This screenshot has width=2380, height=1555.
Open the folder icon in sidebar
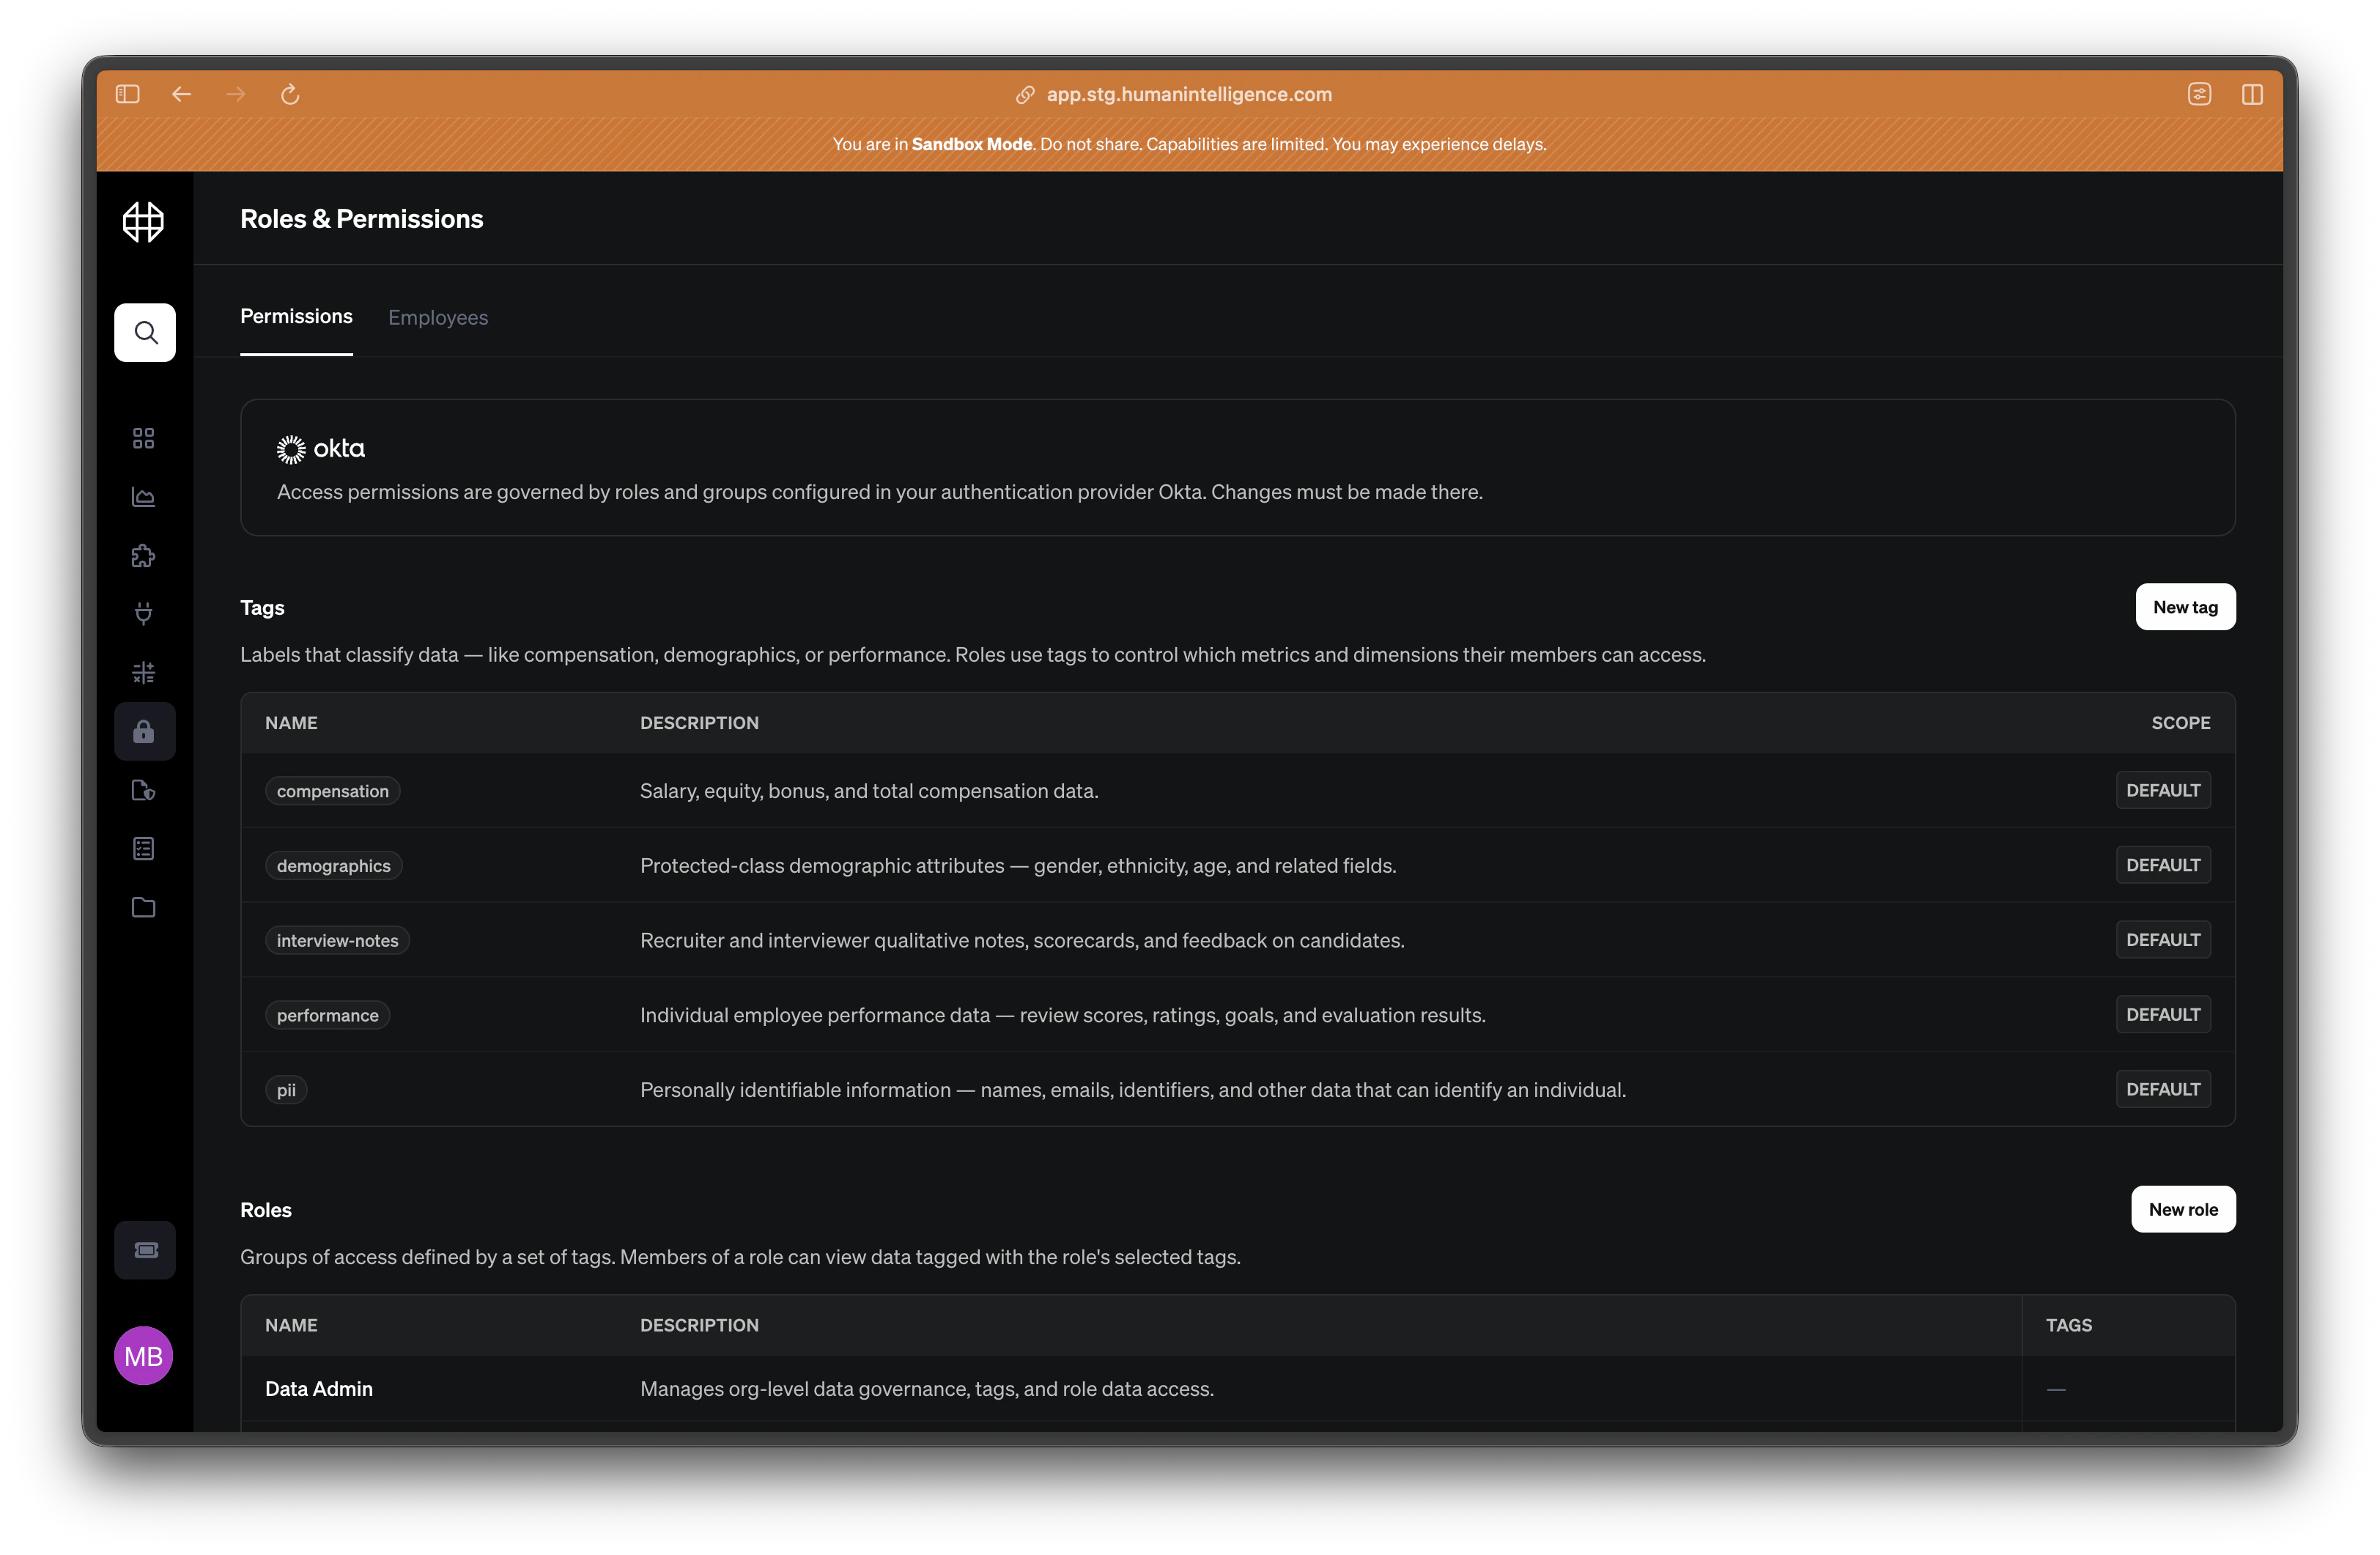[x=144, y=907]
